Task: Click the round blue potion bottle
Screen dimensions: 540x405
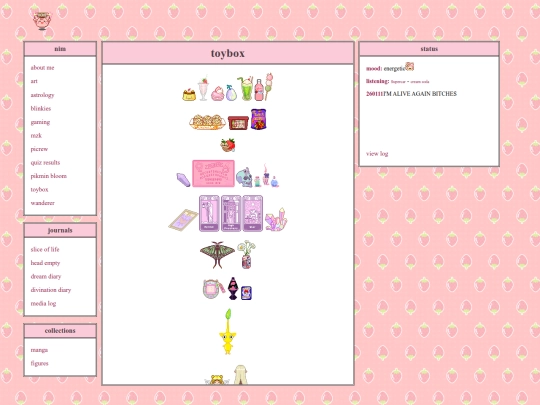Action: (274, 181)
